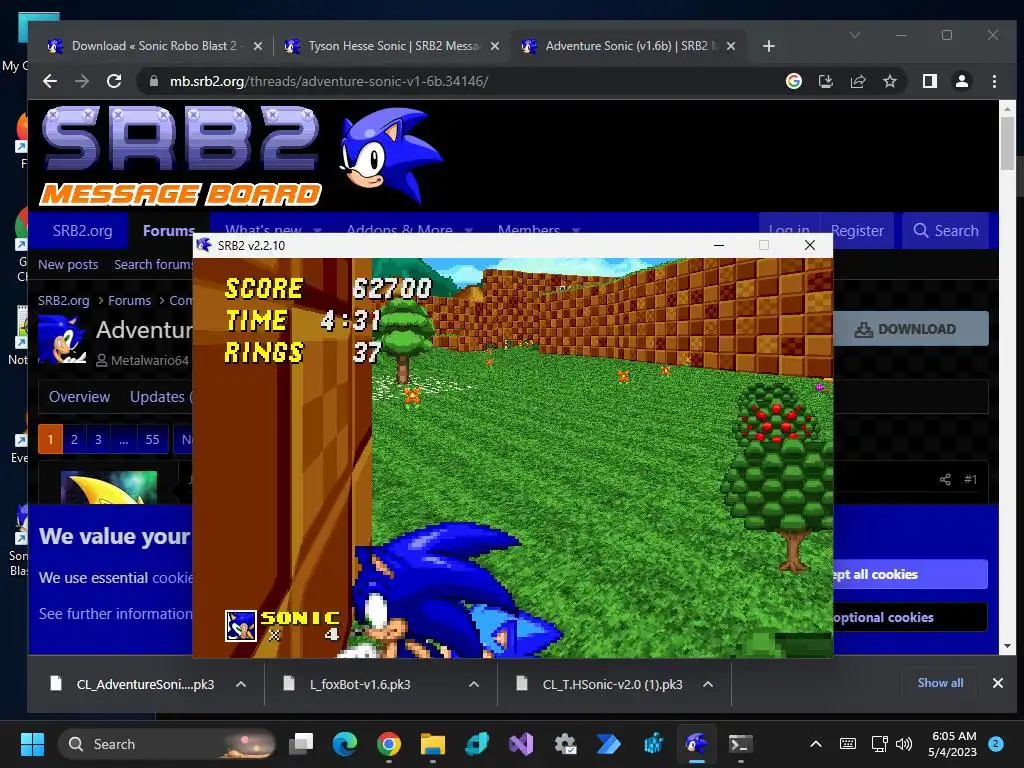Expand the page jump ellipsis
This screenshot has height=768, width=1024.
pos(123,440)
